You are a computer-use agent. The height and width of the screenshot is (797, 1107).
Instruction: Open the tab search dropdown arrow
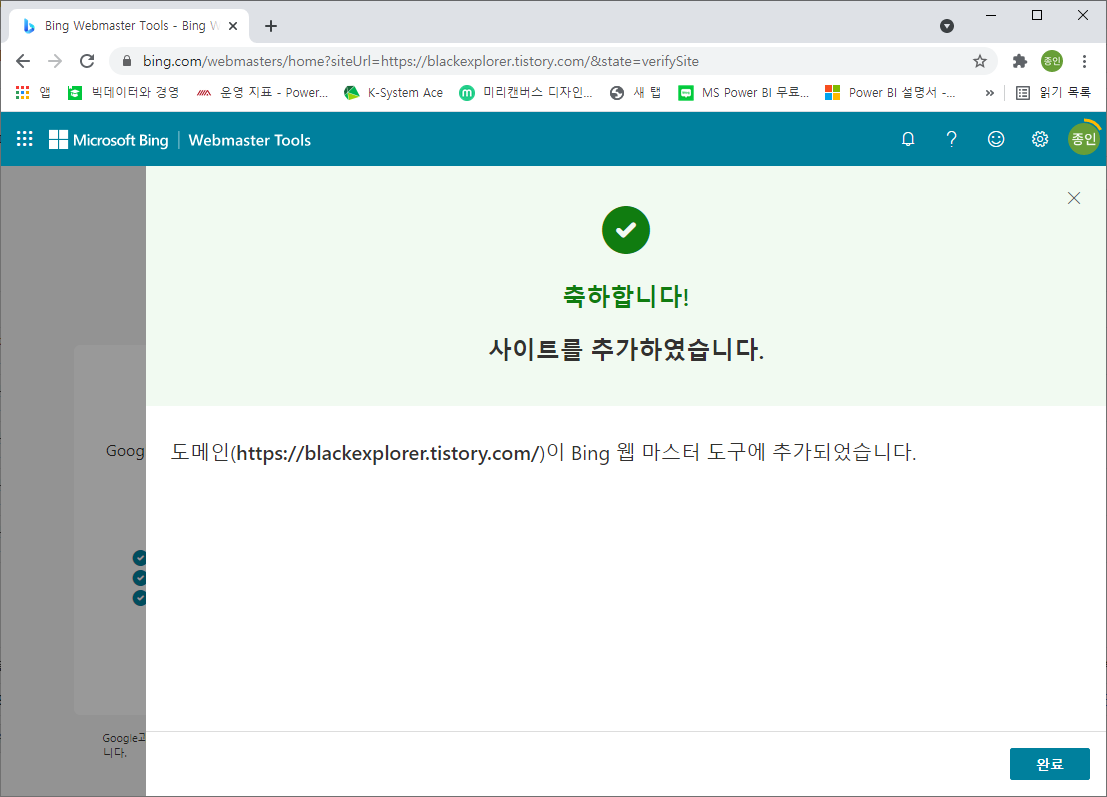(x=947, y=26)
